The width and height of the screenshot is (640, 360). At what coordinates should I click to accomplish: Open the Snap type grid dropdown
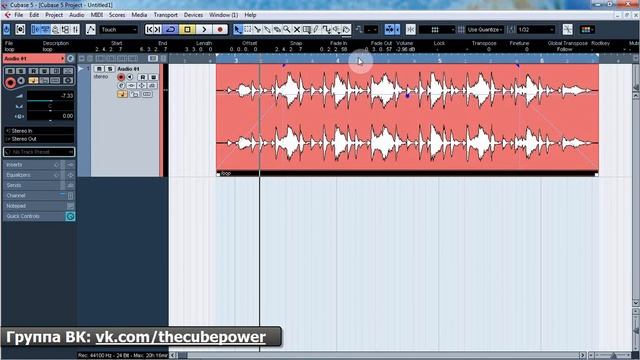437,29
